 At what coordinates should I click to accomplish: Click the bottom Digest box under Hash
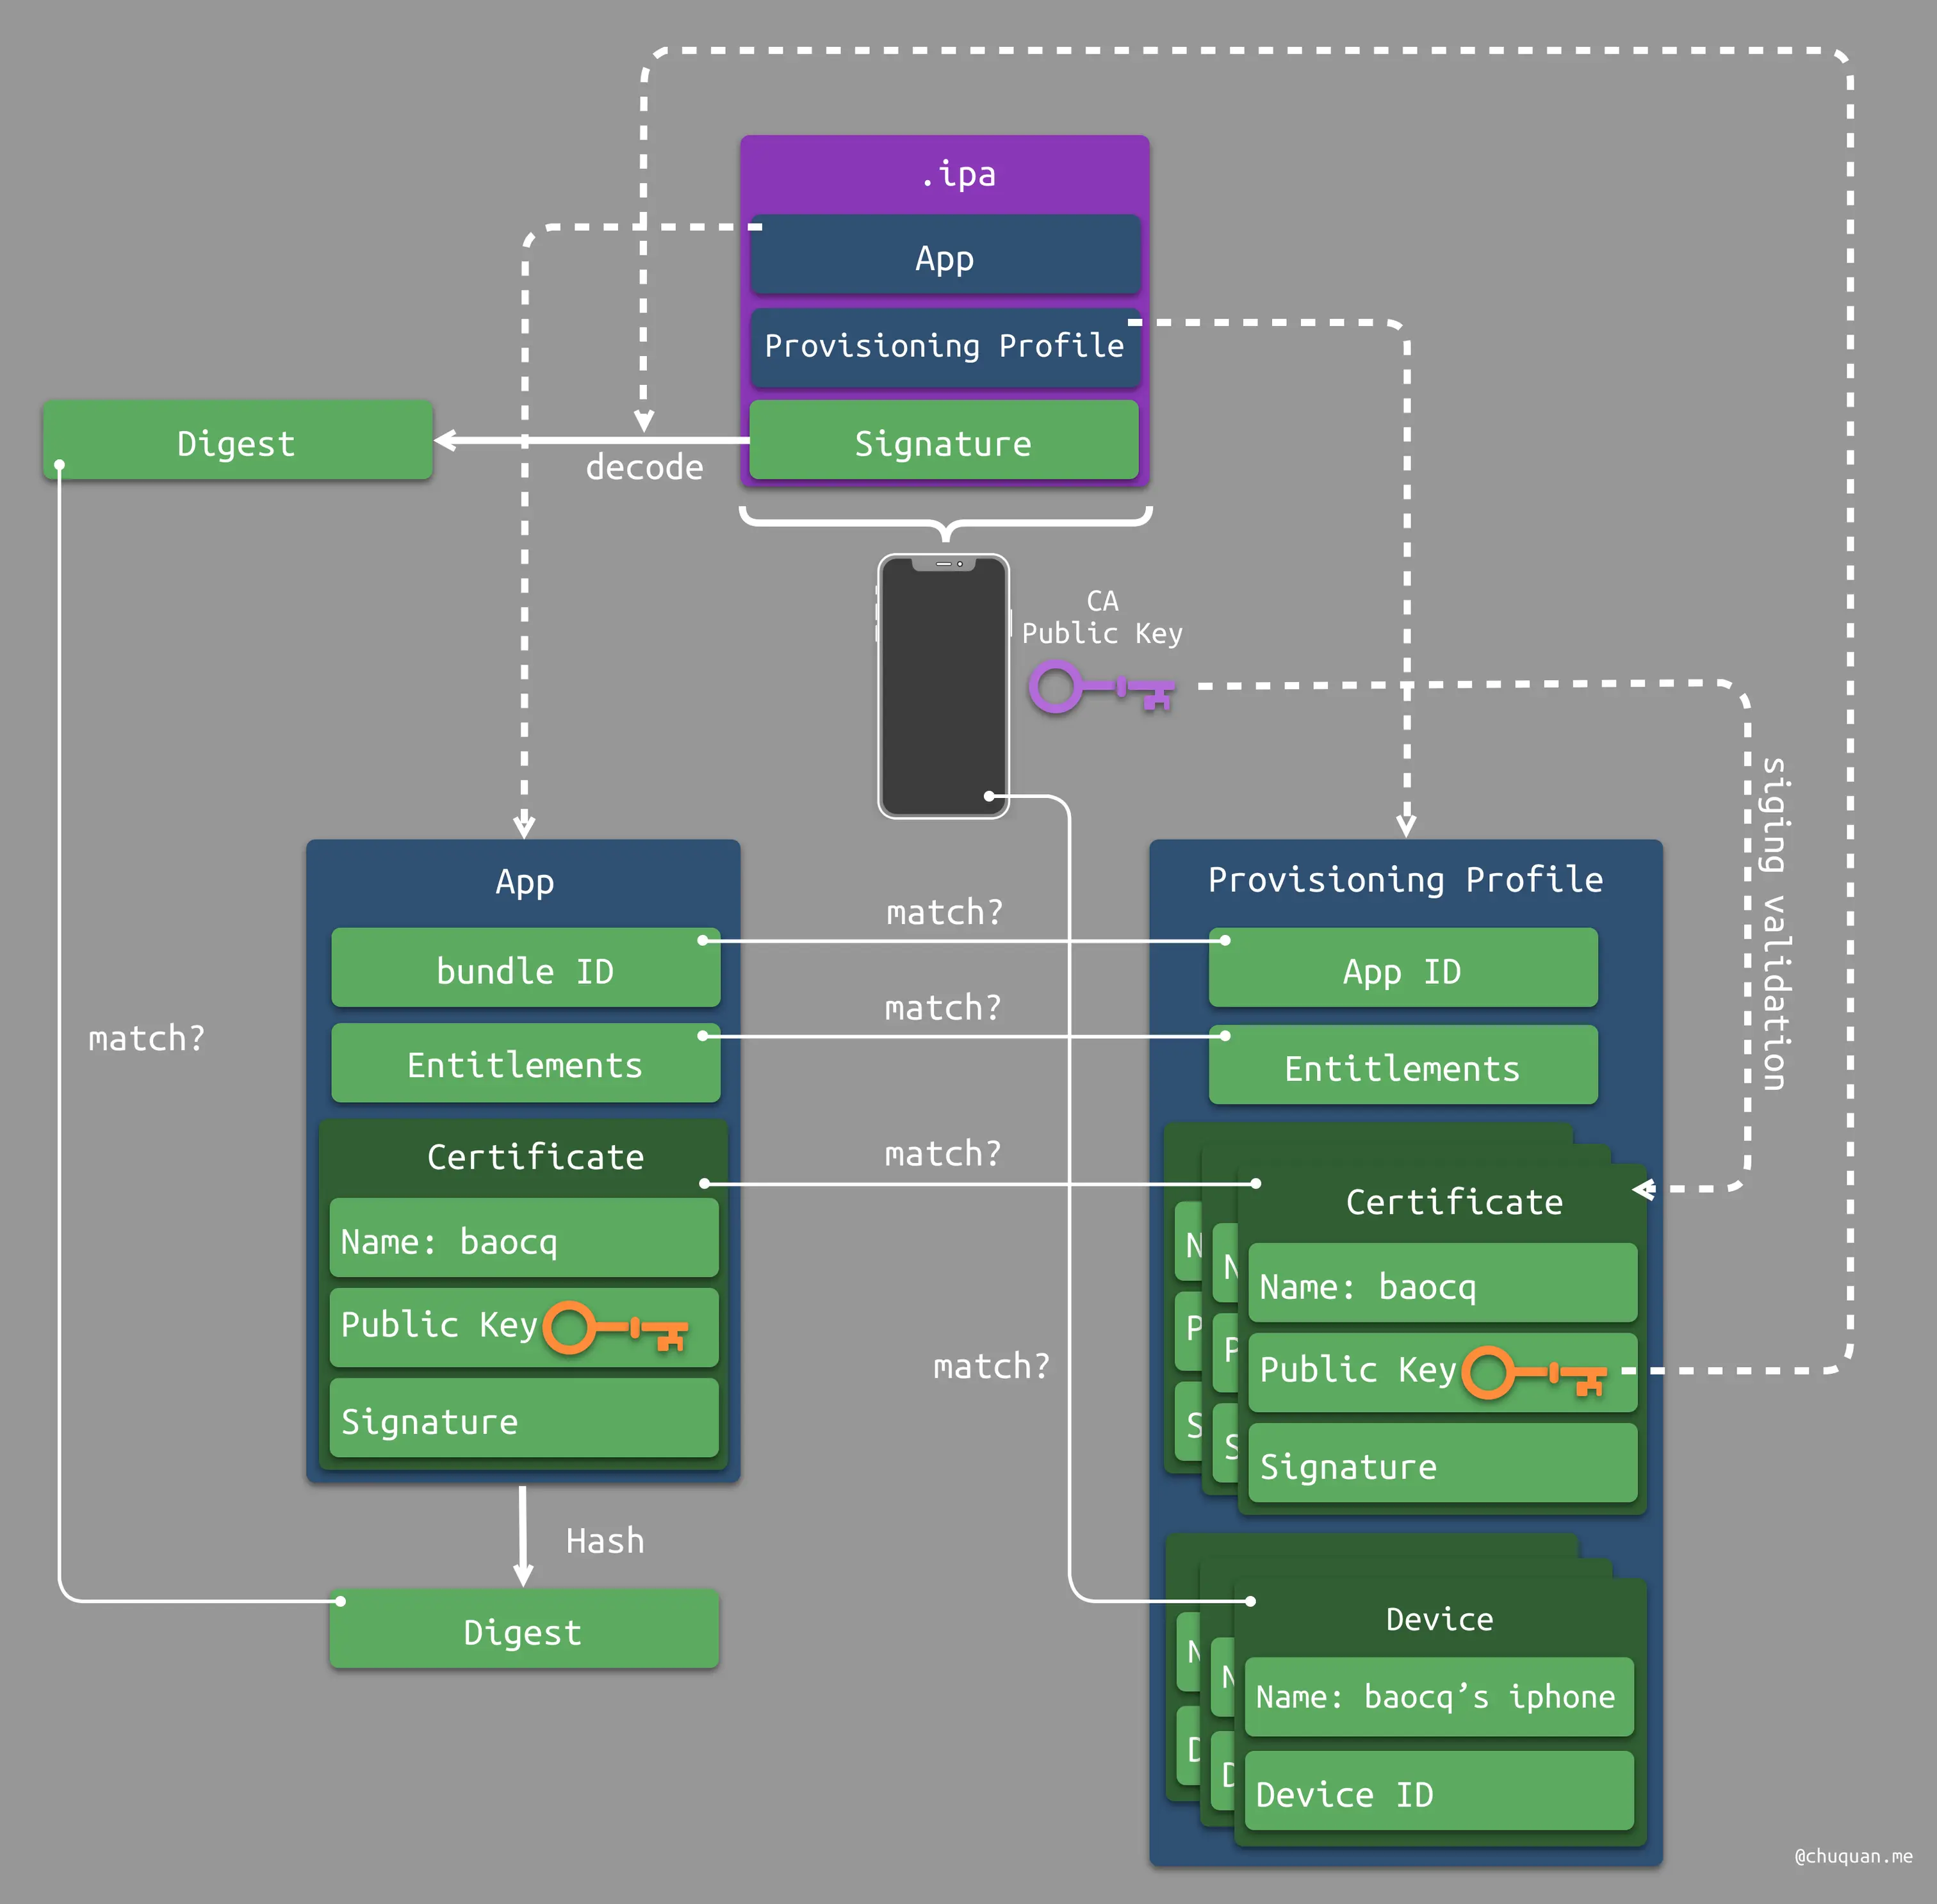tap(523, 1631)
